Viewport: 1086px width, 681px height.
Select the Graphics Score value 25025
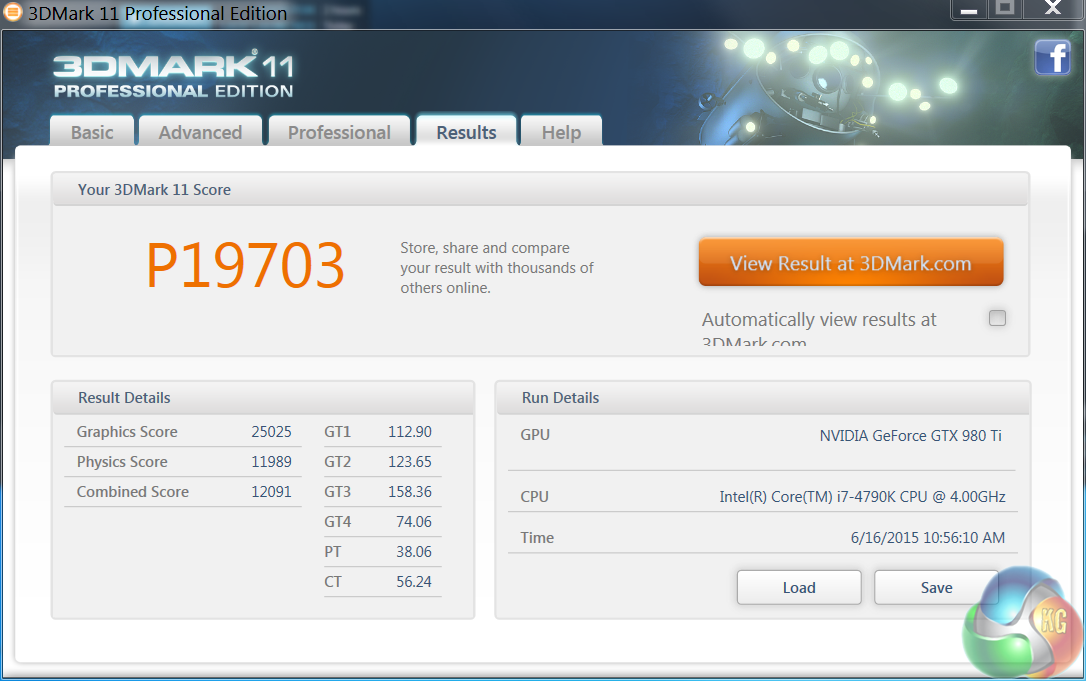tap(272, 432)
